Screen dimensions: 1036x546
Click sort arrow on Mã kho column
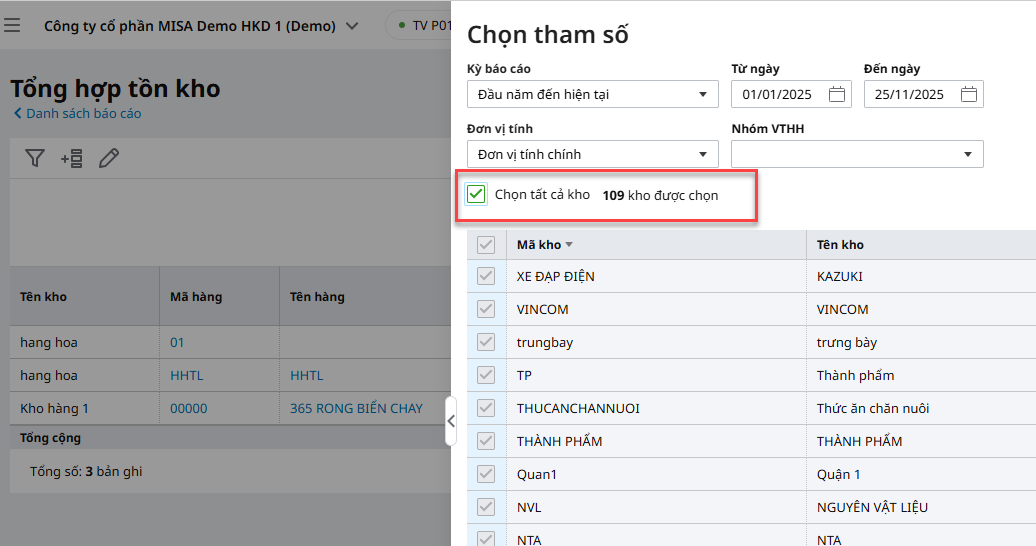pyautogui.click(x=569, y=245)
